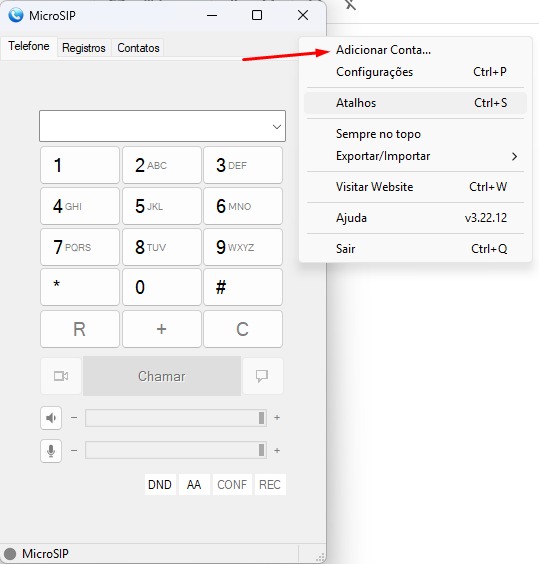
Task: Mute the speaker with the speaker icon
Action: [51, 418]
